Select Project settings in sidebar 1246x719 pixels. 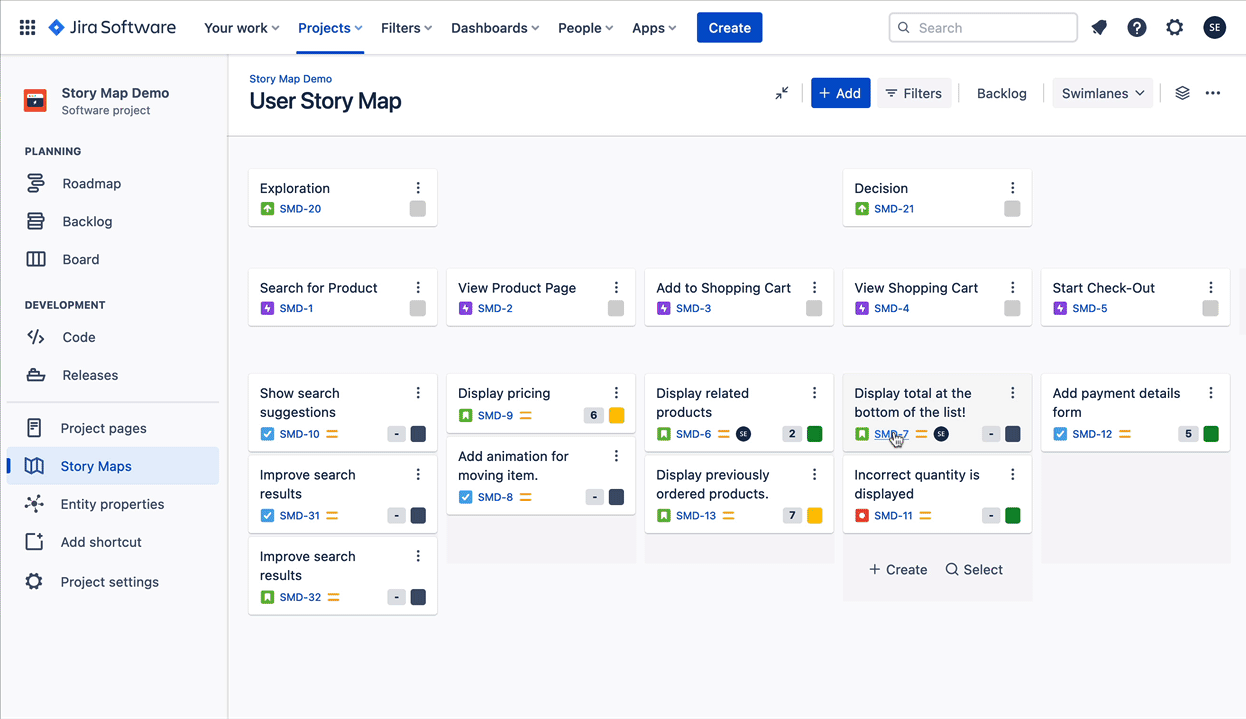(x=109, y=582)
